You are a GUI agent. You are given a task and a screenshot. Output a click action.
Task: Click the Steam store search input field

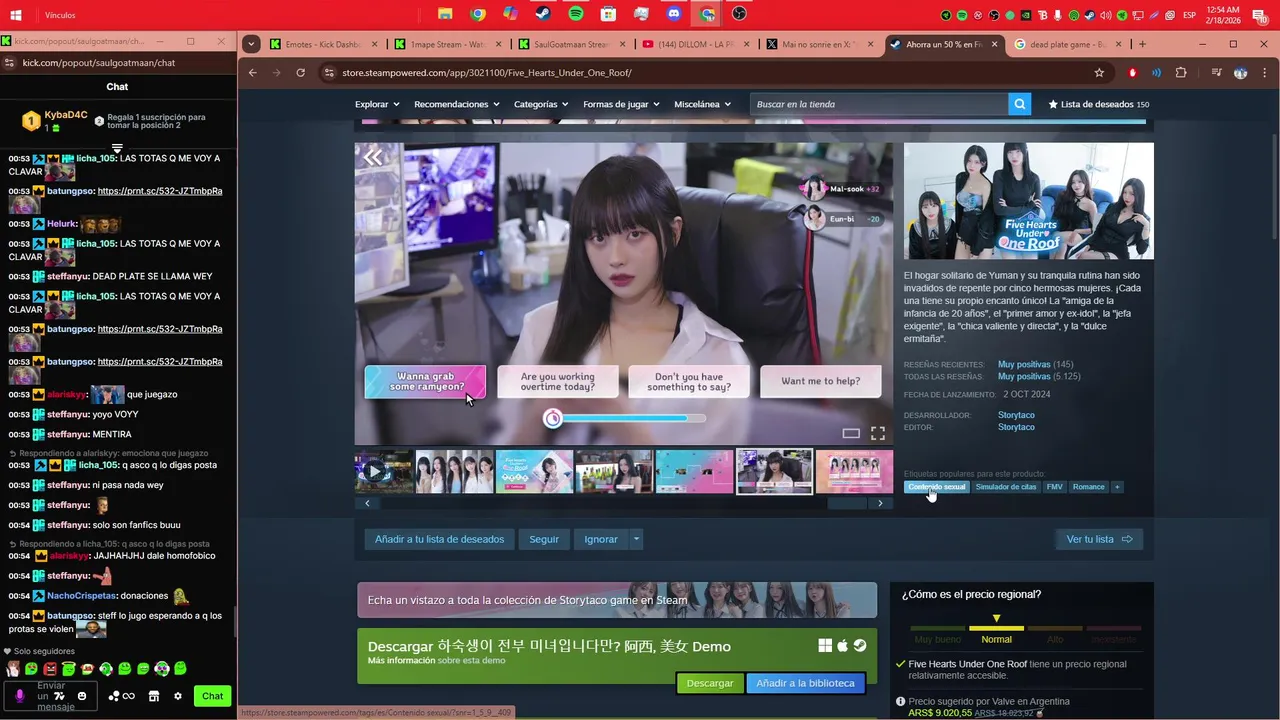[879, 104]
